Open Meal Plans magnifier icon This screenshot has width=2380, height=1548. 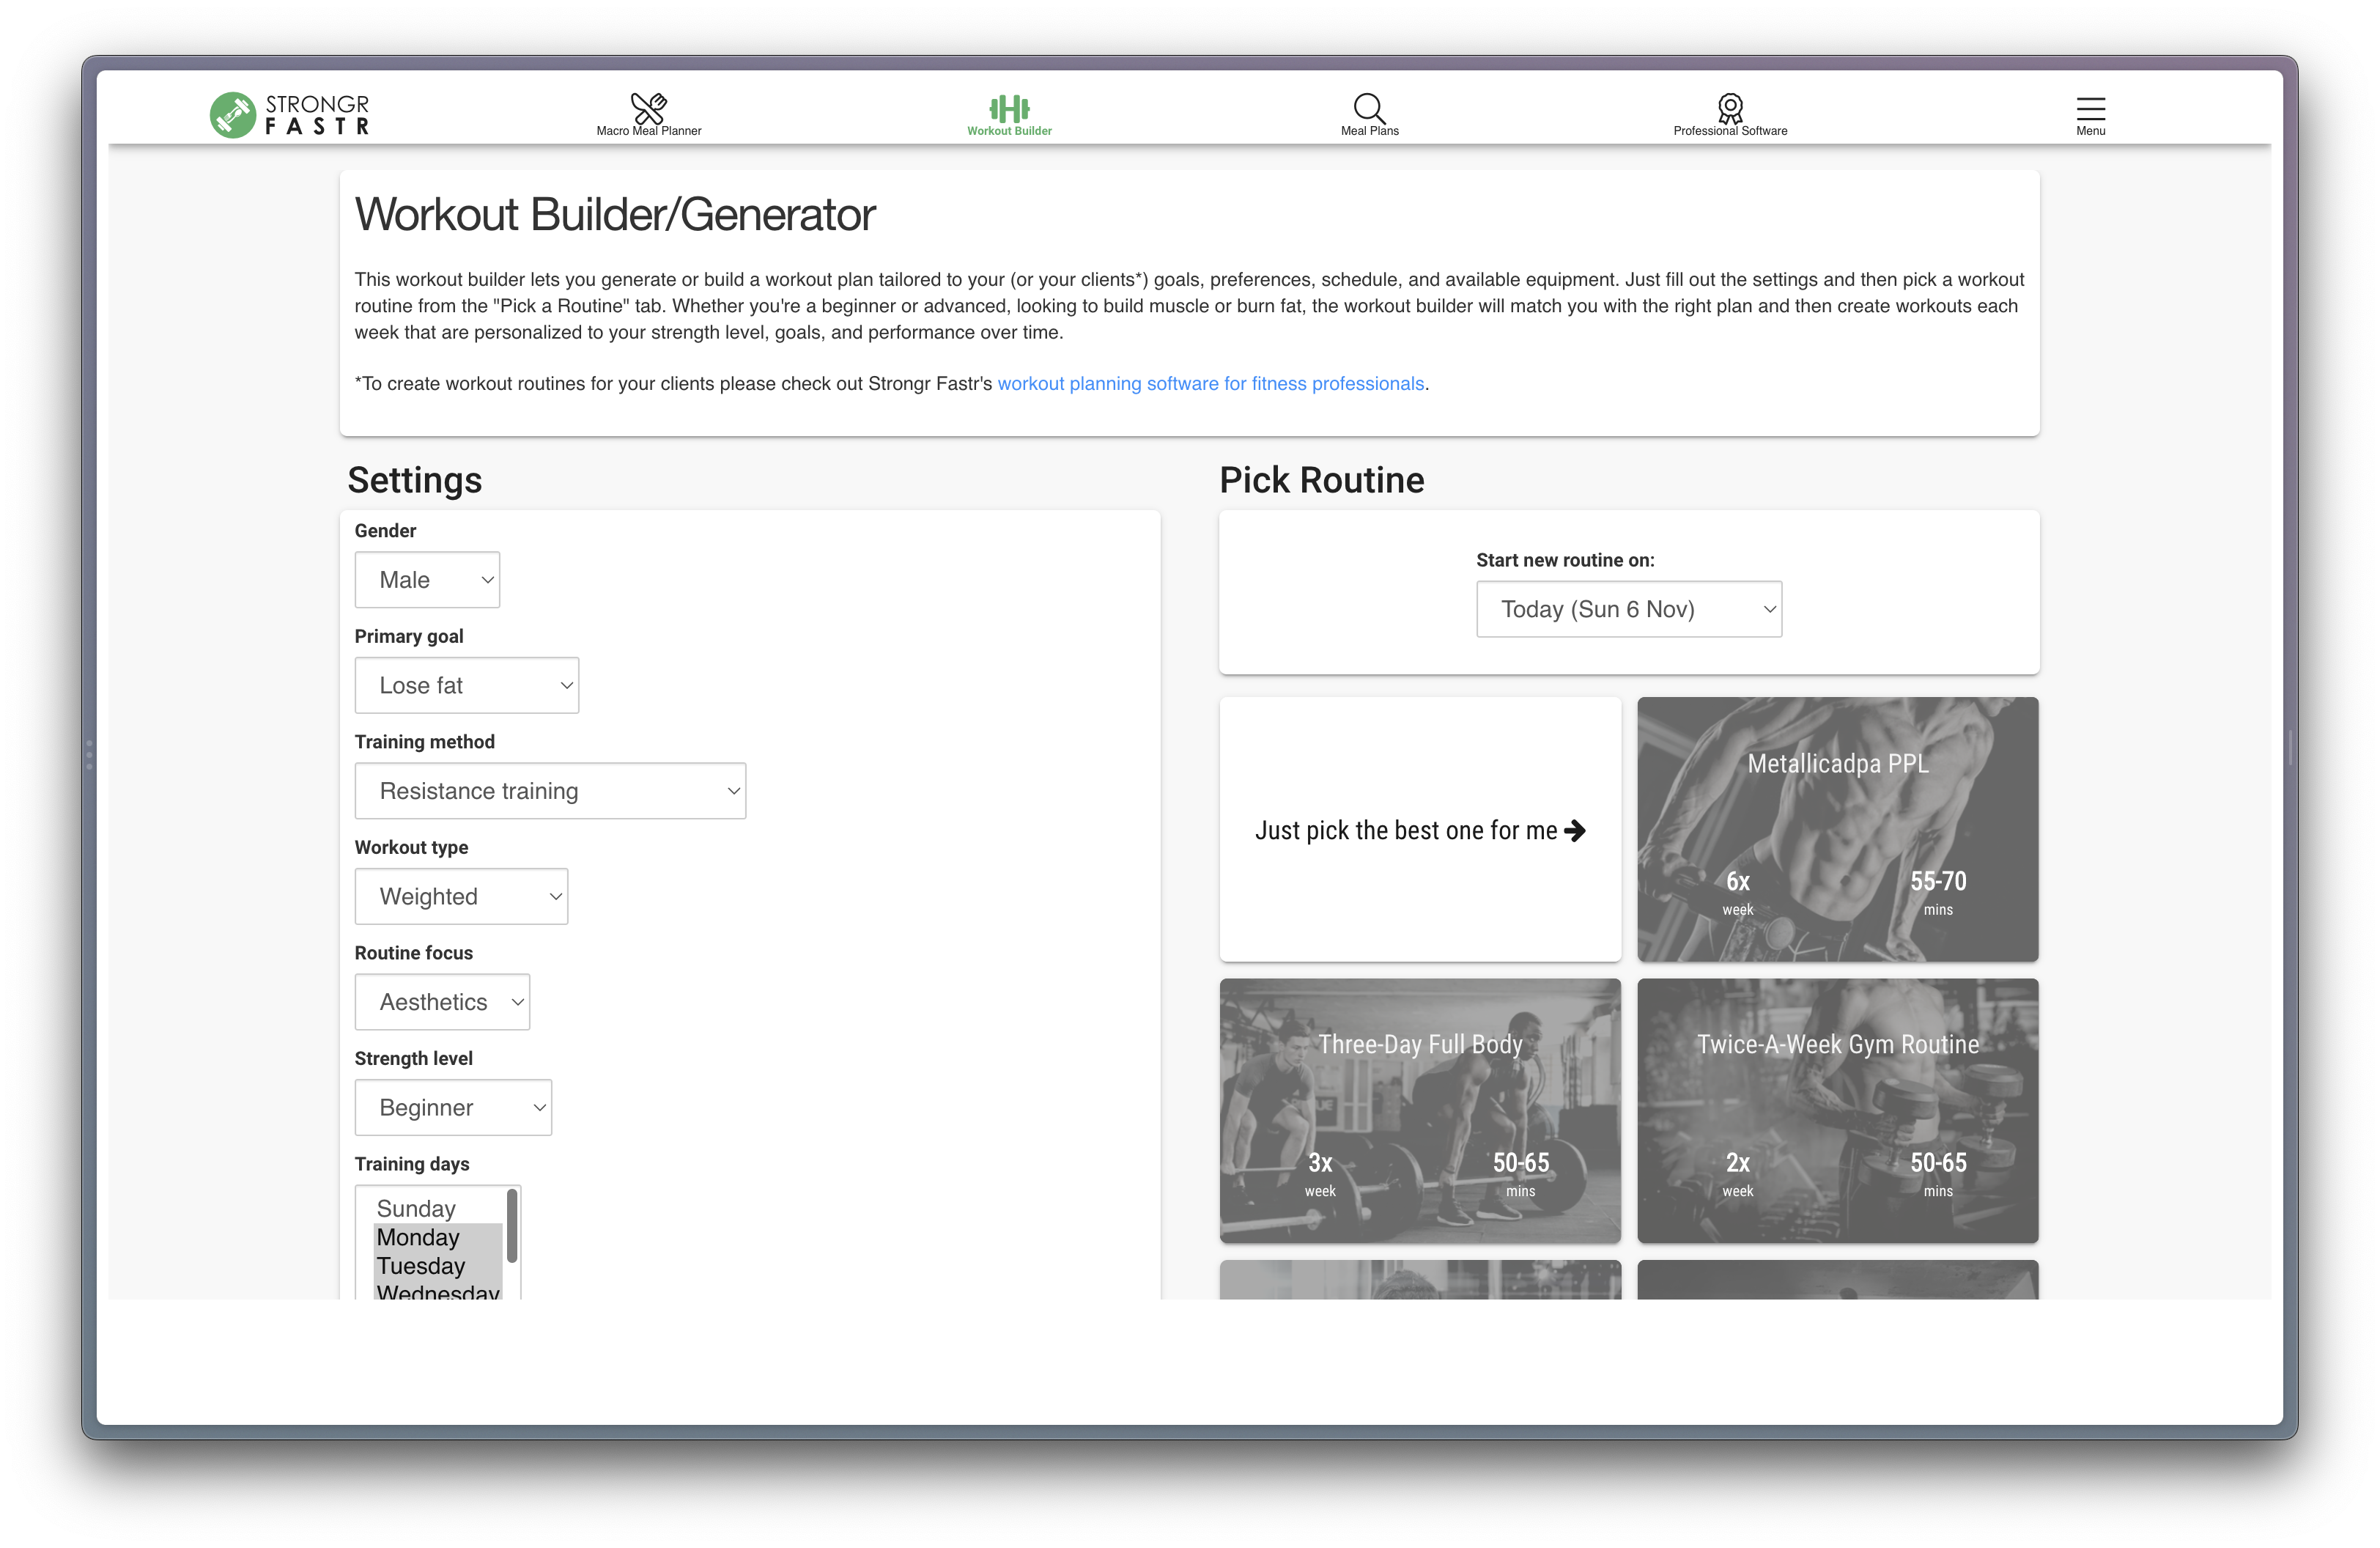click(x=1369, y=108)
